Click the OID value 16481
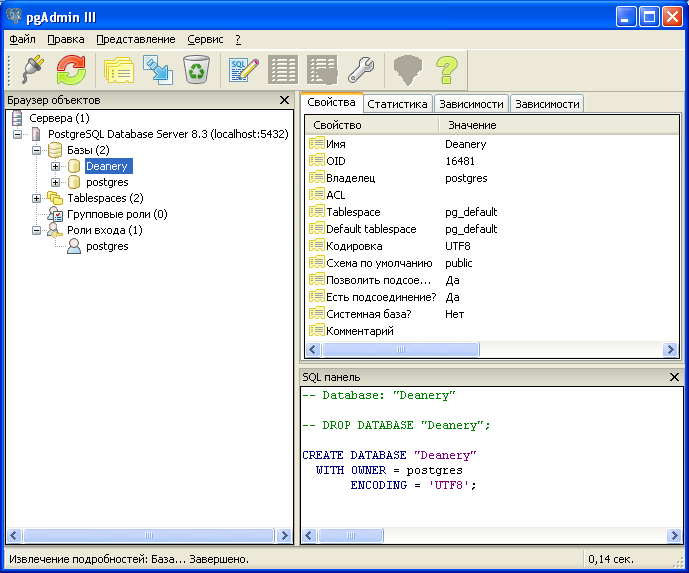 click(460, 161)
